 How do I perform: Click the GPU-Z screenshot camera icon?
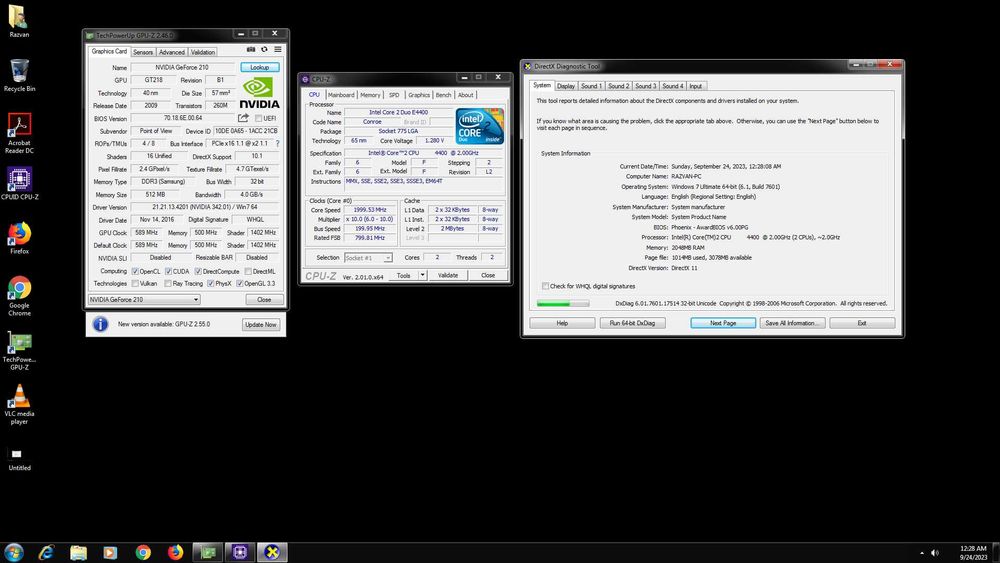251,49
